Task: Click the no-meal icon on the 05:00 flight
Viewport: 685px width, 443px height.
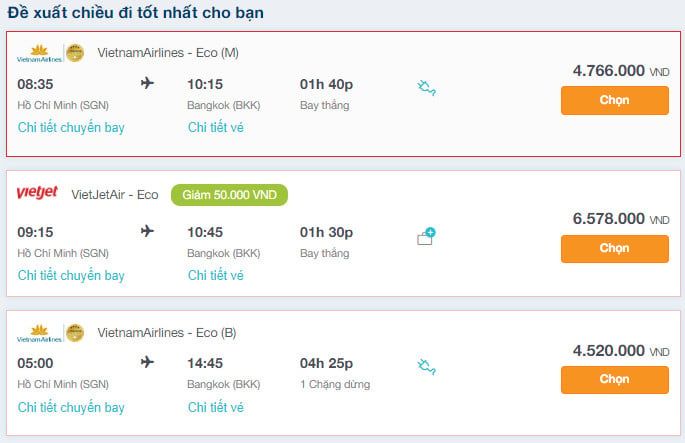Action: point(427,369)
